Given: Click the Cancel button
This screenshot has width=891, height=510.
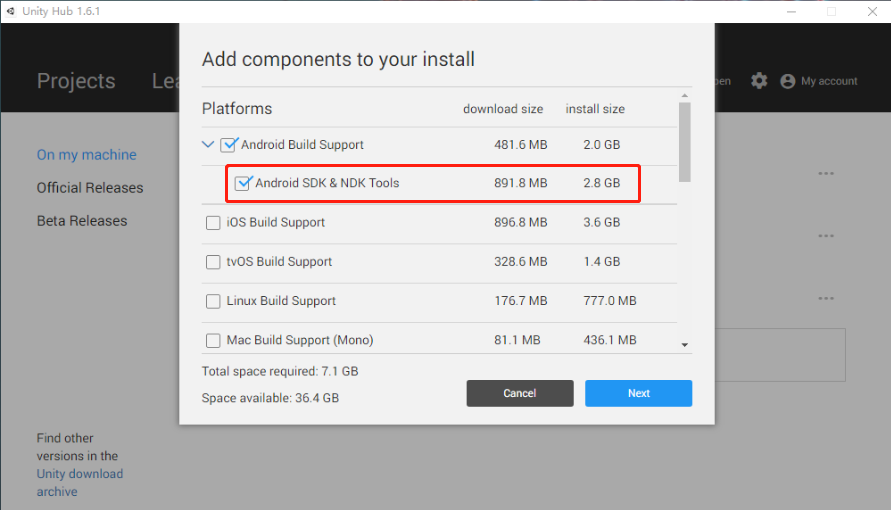Looking at the screenshot, I should pyautogui.click(x=520, y=393).
